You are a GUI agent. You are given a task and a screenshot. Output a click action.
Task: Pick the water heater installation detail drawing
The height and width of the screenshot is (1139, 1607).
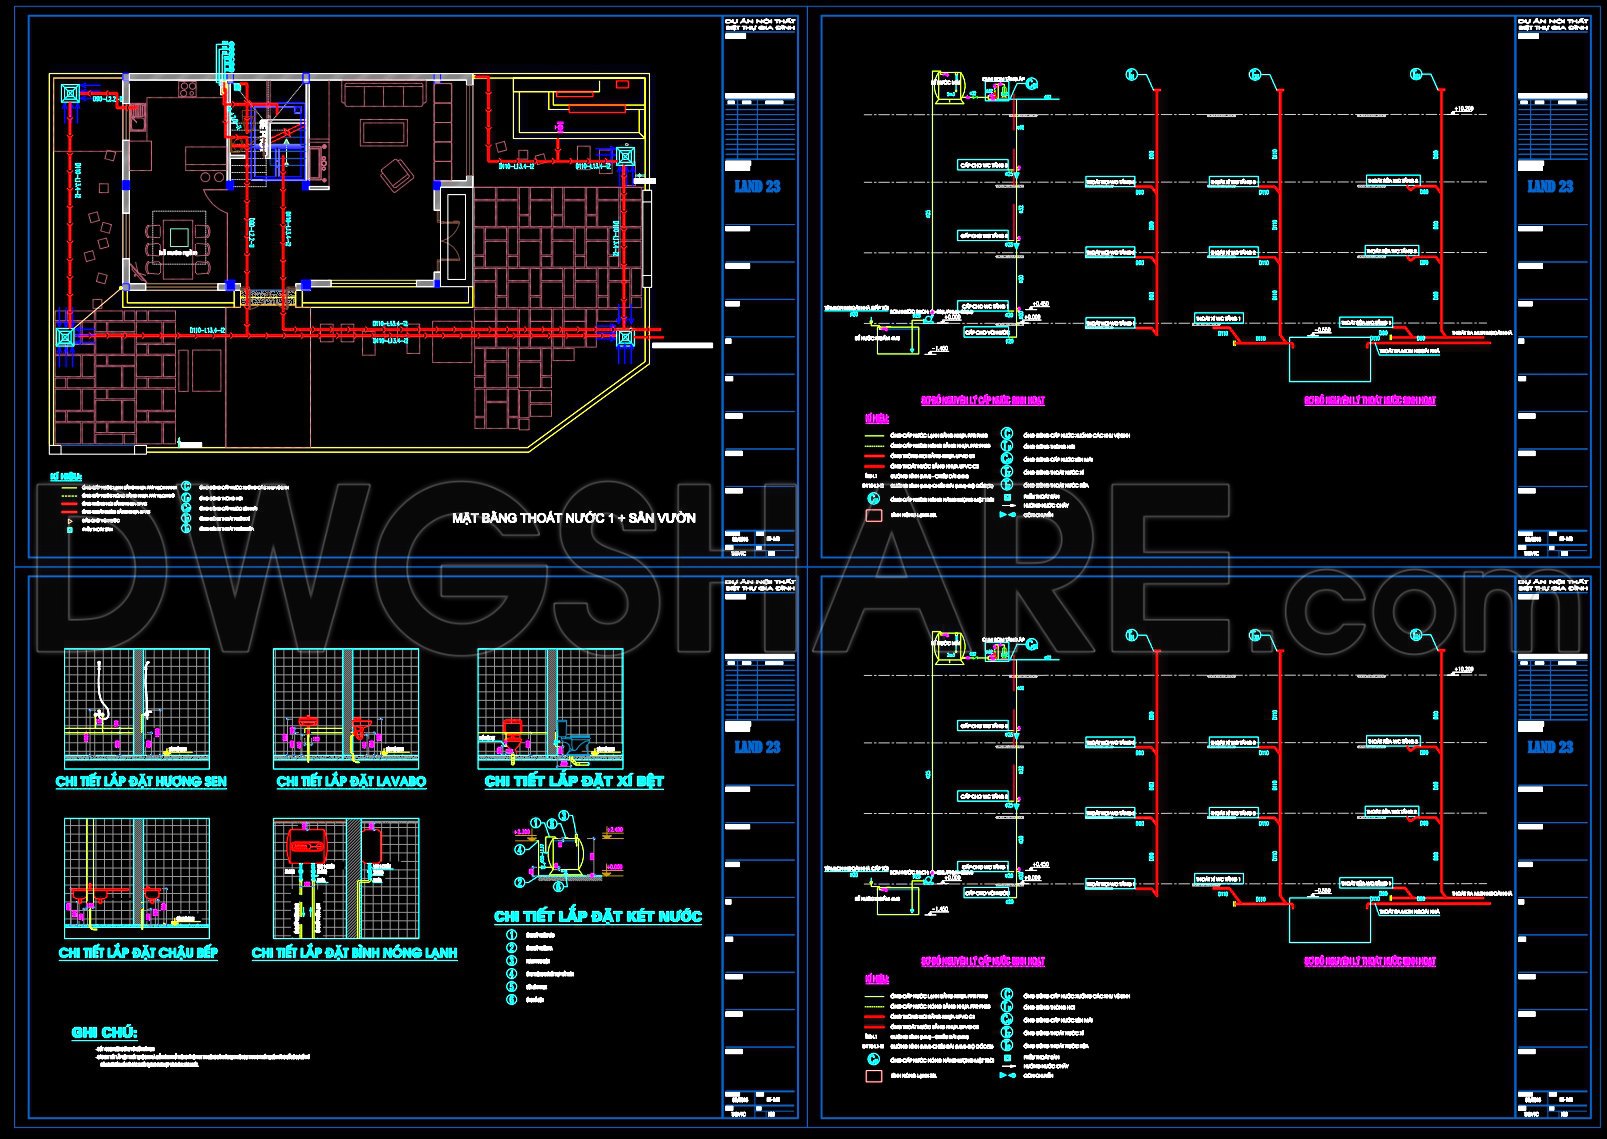click(x=346, y=878)
